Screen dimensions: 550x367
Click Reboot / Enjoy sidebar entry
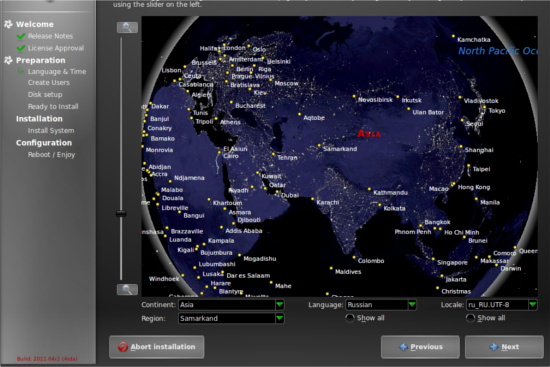tap(51, 154)
